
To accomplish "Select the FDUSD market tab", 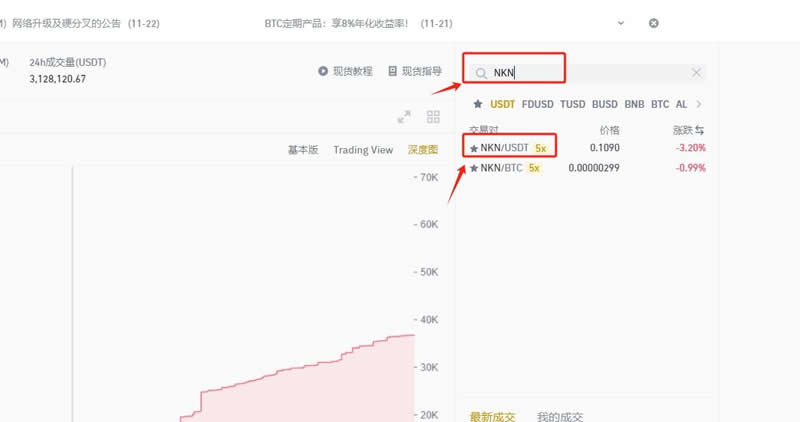I will (x=537, y=104).
